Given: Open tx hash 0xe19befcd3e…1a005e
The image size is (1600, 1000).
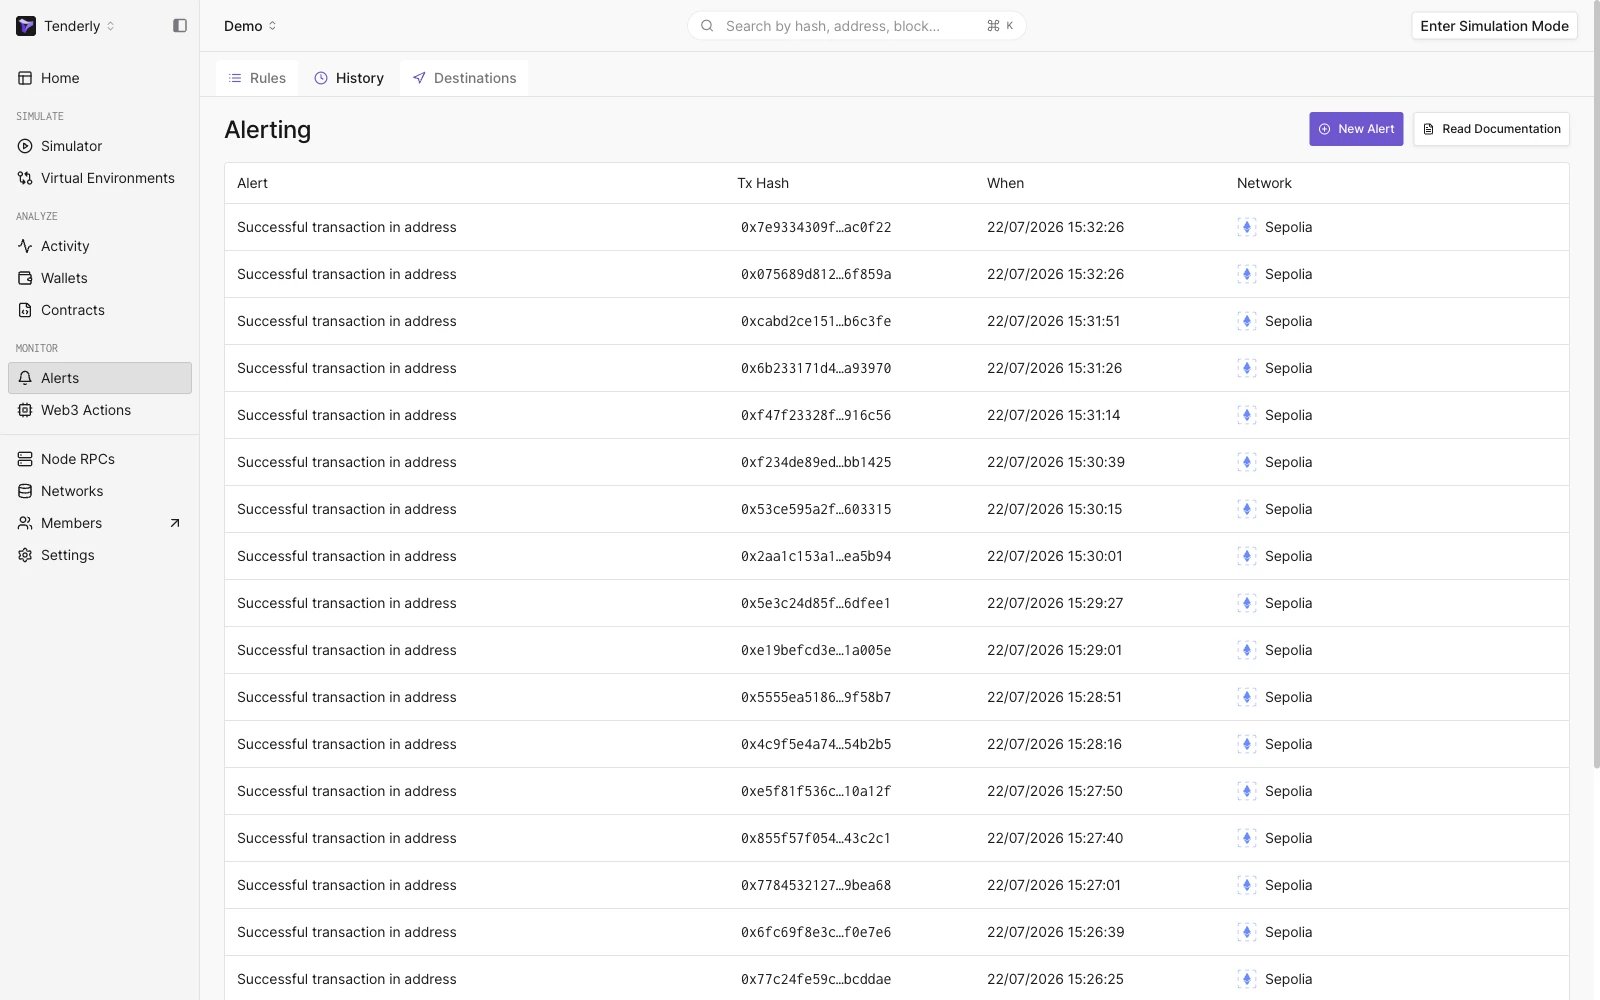Looking at the screenshot, I should pos(816,650).
